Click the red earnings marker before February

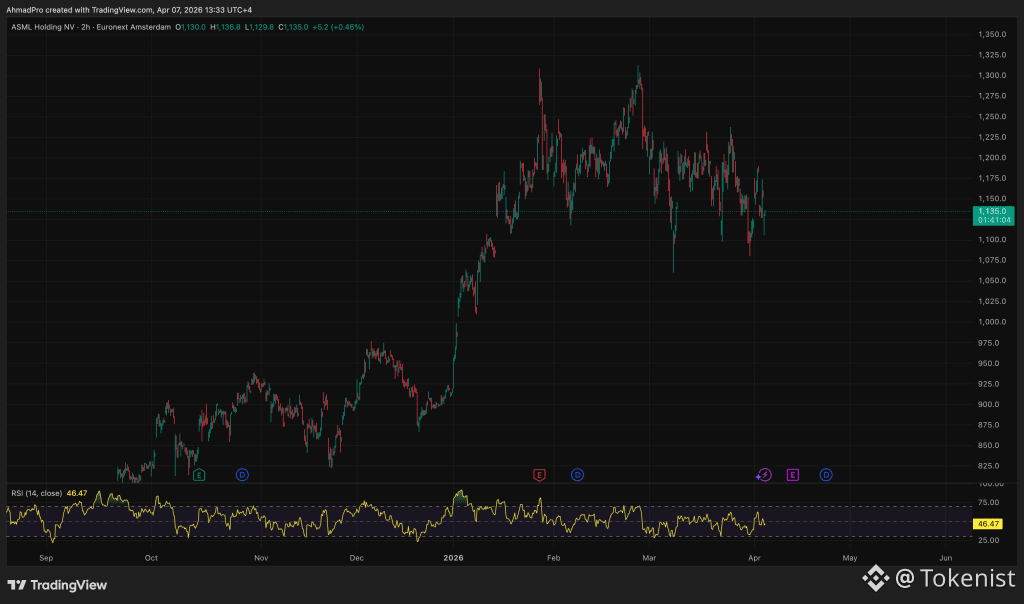click(539, 474)
